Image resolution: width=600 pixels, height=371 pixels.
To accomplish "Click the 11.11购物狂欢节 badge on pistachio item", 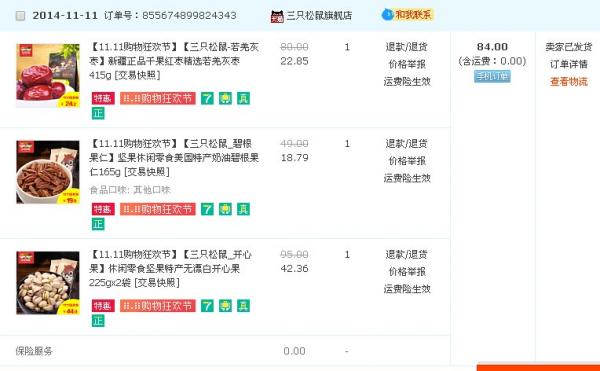I will point(158,306).
